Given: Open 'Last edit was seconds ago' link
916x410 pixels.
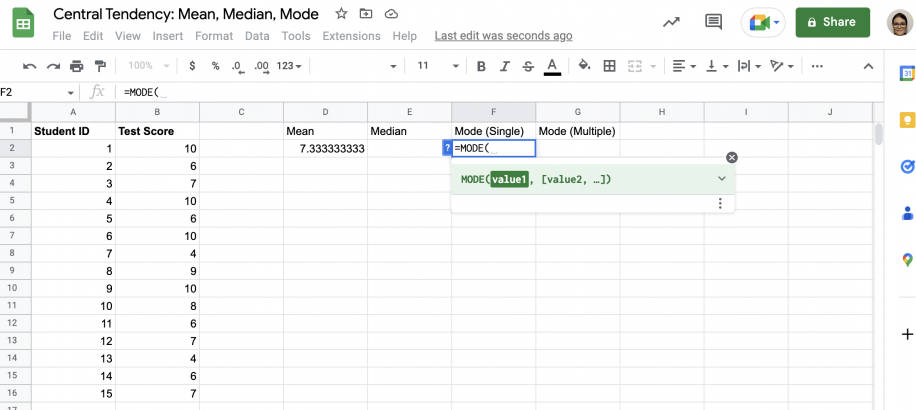Looking at the screenshot, I should [x=504, y=36].
